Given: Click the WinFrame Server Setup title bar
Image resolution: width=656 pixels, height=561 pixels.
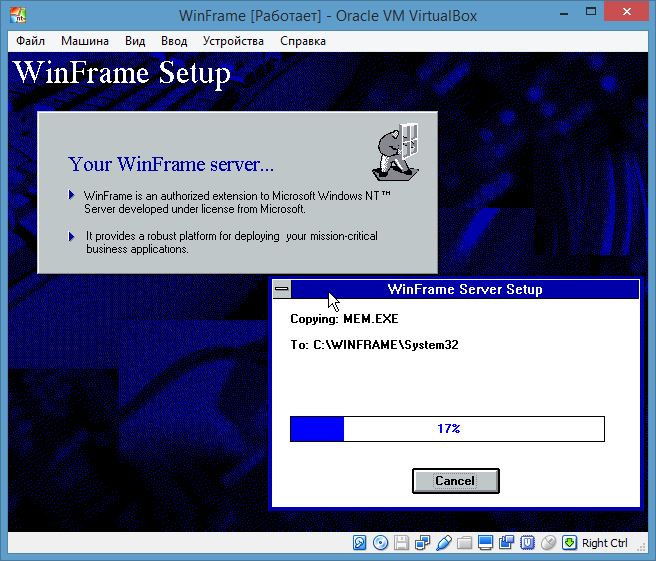Looking at the screenshot, I should pos(465,289).
